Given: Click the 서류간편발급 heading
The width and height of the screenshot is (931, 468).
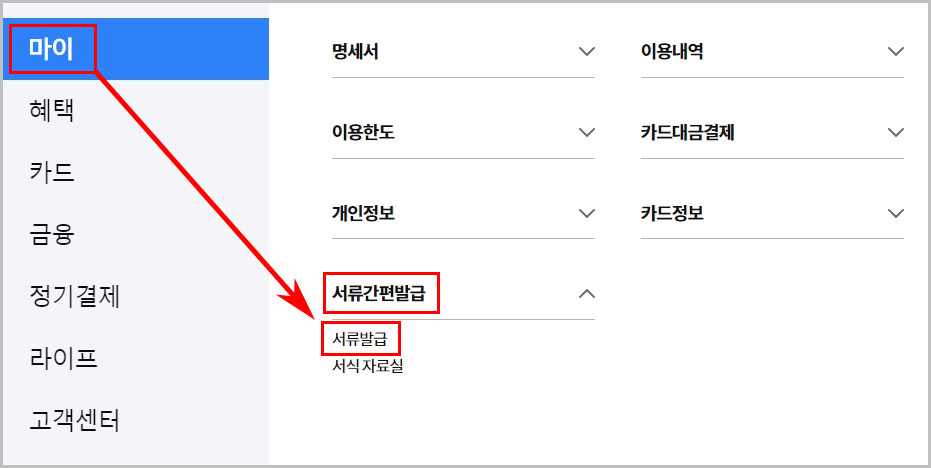Looking at the screenshot, I should pos(379,293).
